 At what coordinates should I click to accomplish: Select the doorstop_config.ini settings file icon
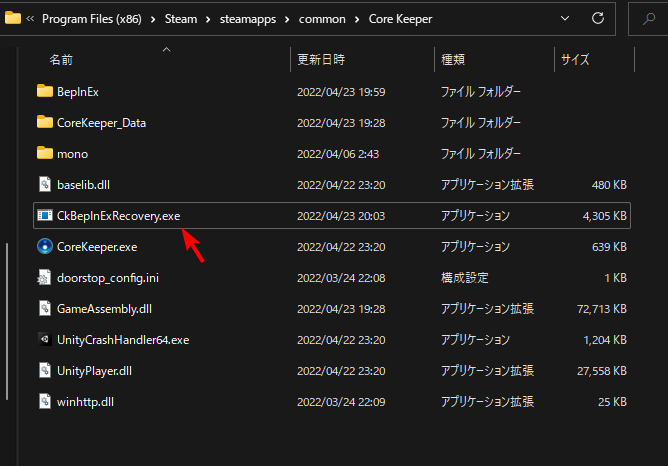pyautogui.click(x=44, y=278)
